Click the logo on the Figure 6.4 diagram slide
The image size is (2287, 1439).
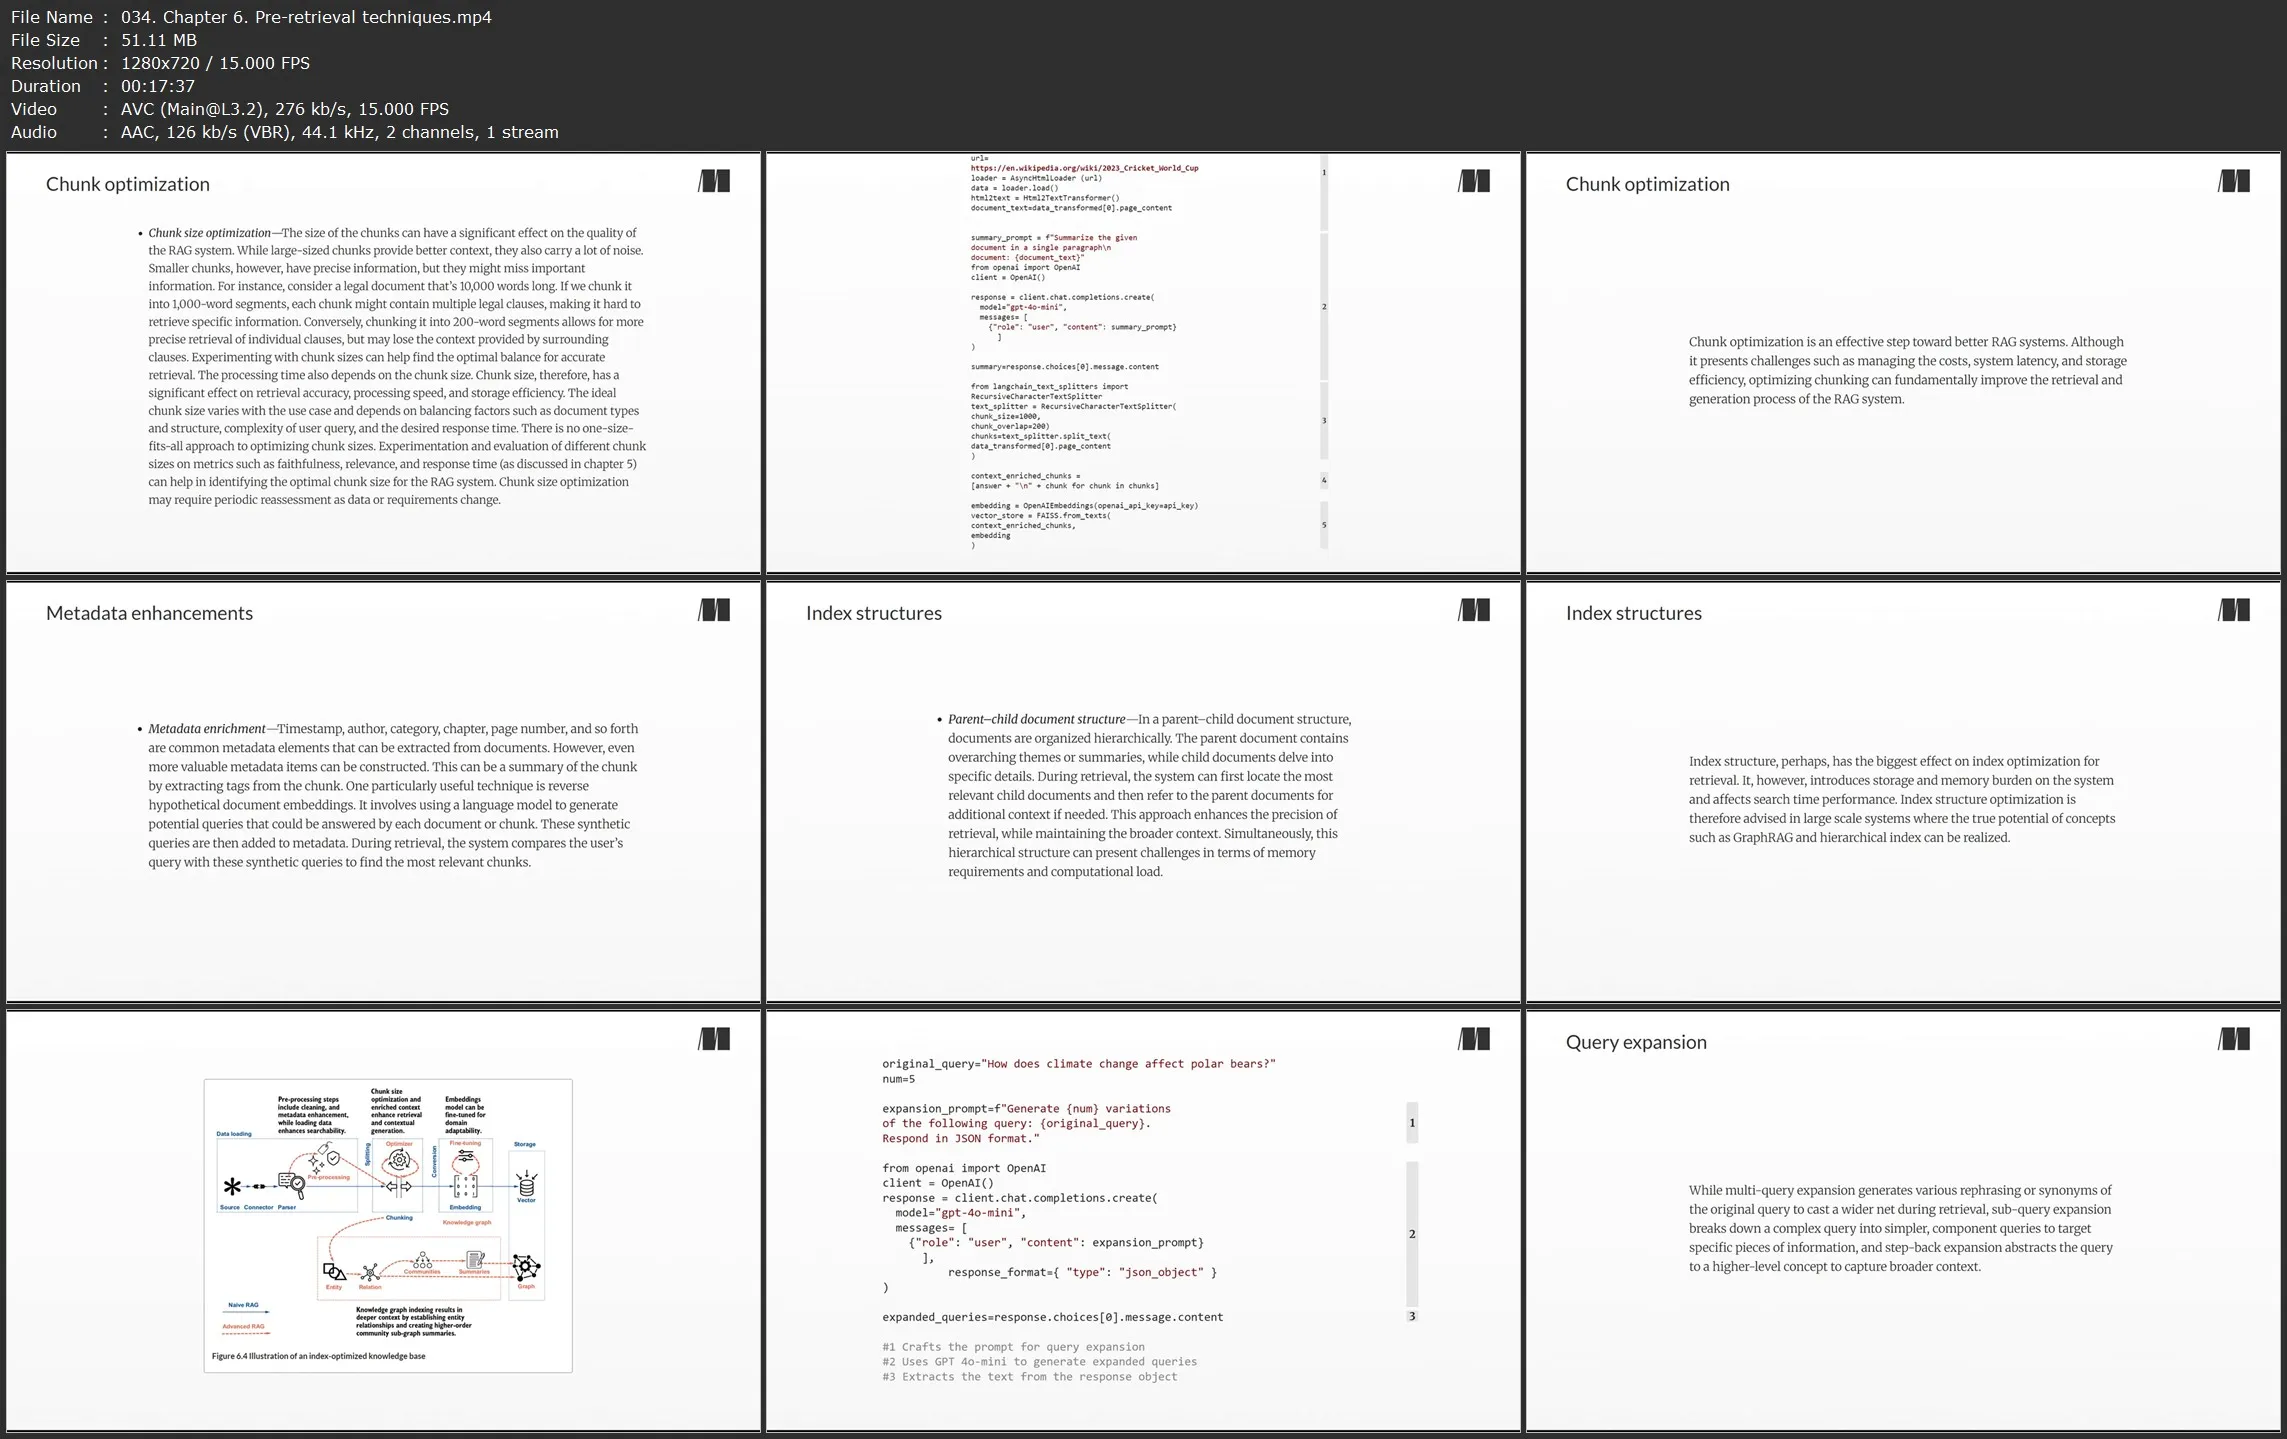(714, 1039)
